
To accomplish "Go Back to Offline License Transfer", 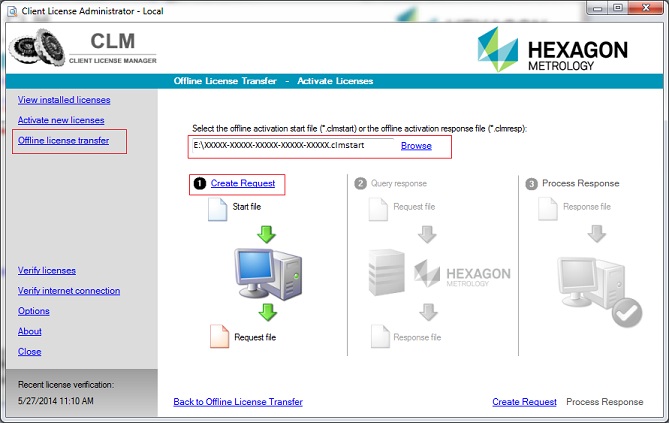I will tap(237, 402).
